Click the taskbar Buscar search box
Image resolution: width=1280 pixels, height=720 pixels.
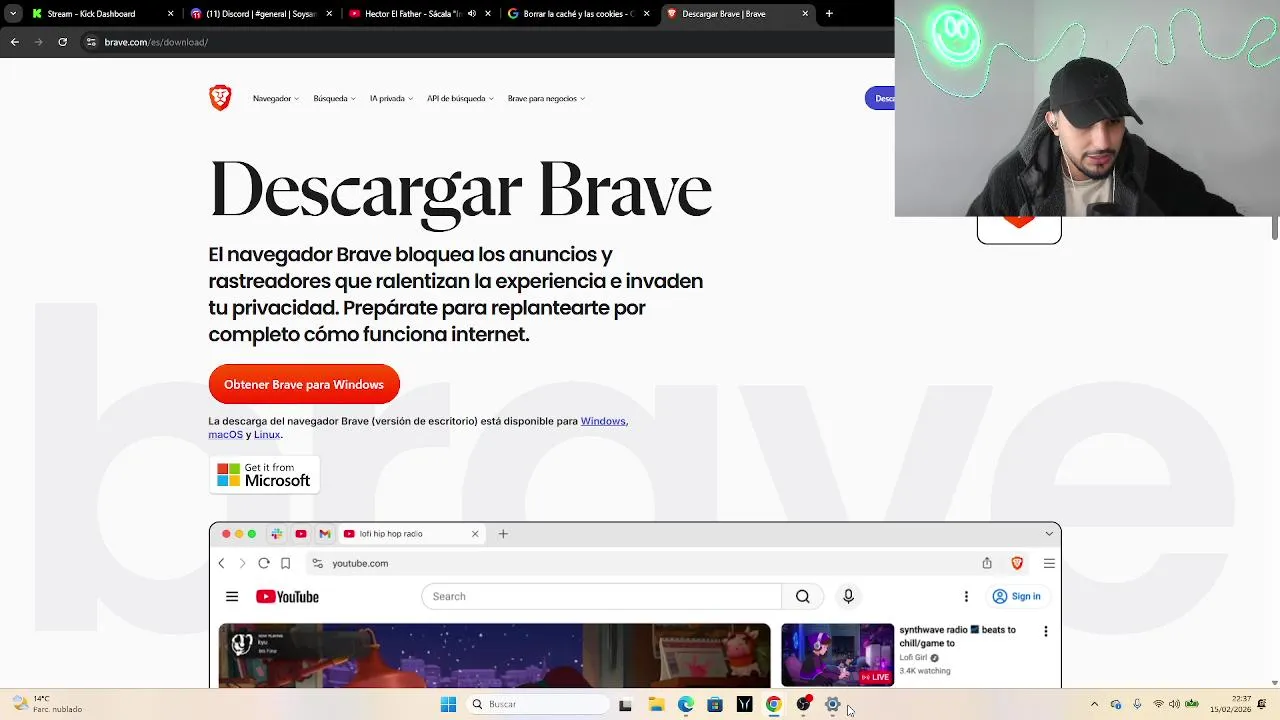pyautogui.click(x=538, y=704)
